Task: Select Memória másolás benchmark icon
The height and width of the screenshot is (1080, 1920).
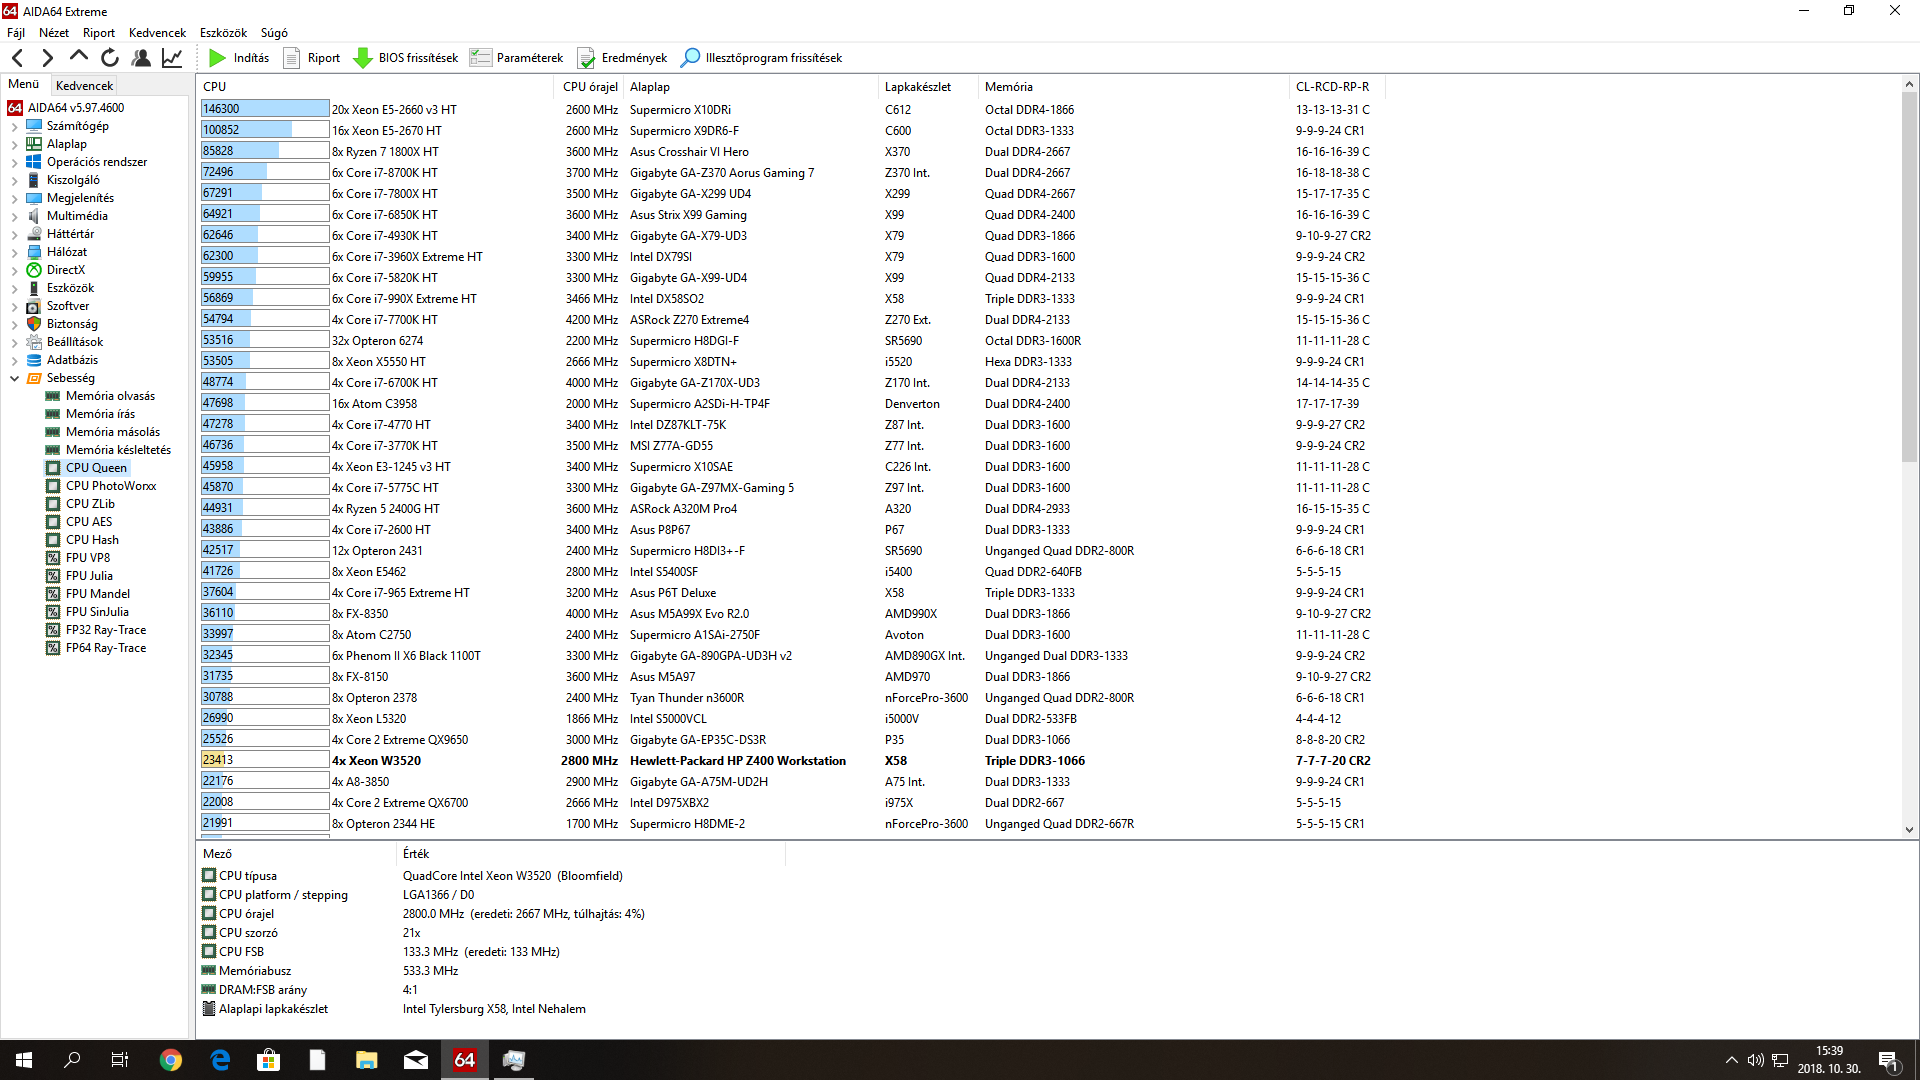Action: pyautogui.click(x=53, y=432)
